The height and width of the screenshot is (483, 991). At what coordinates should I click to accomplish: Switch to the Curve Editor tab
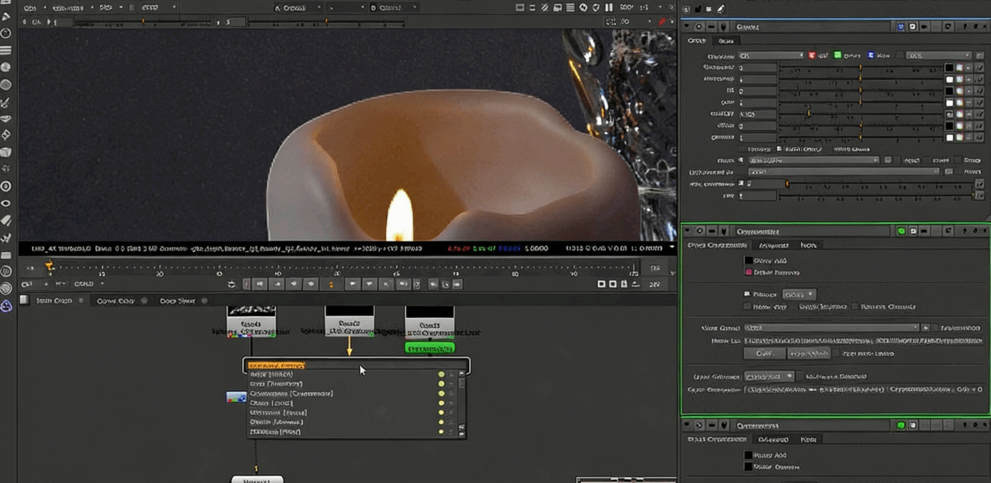[x=115, y=301]
